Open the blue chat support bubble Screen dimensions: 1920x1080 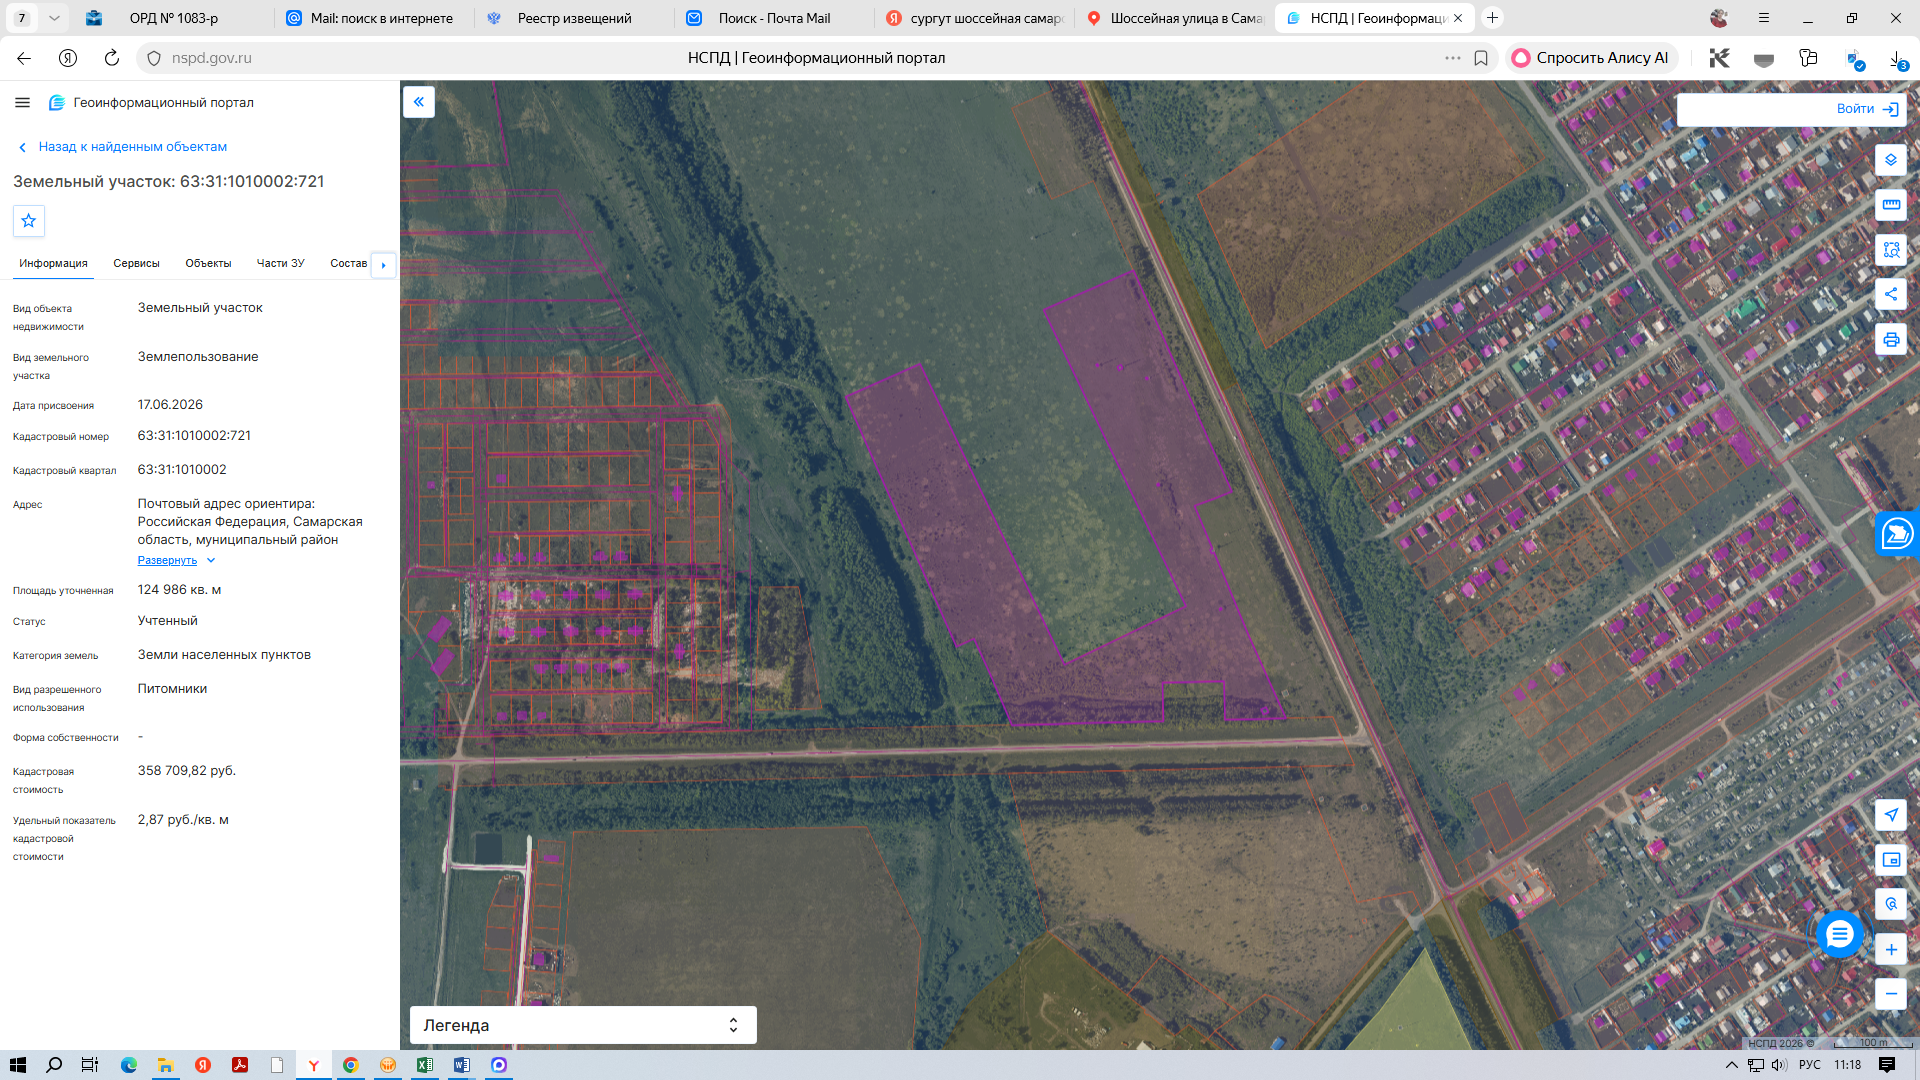click(1840, 934)
